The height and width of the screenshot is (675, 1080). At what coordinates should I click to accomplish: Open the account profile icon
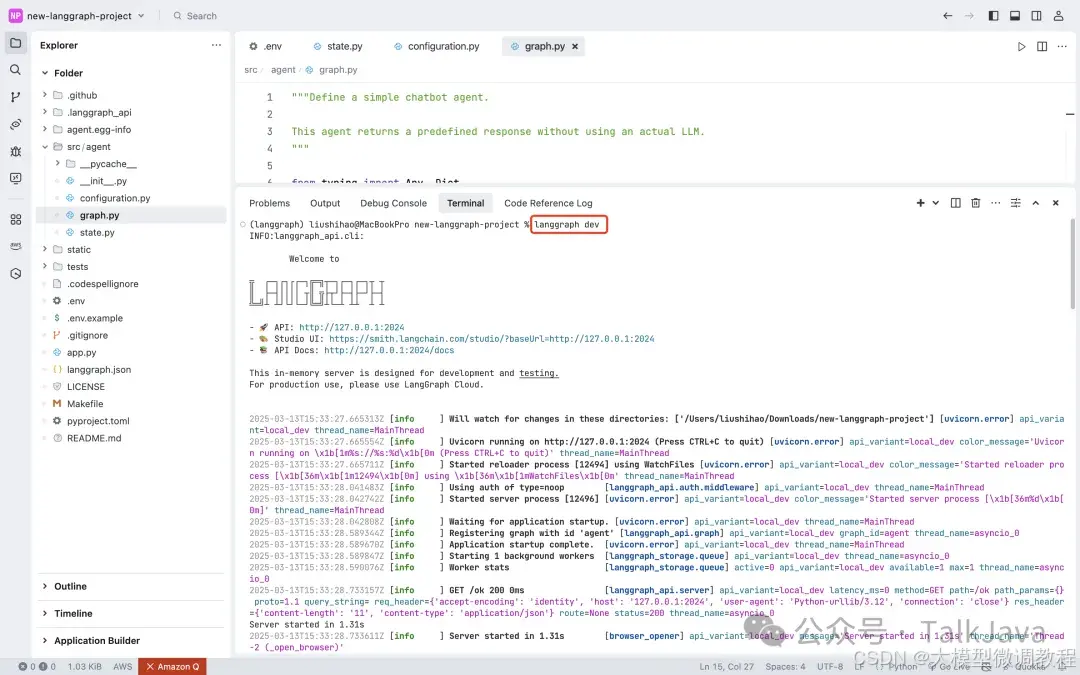tap(1058, 15)
